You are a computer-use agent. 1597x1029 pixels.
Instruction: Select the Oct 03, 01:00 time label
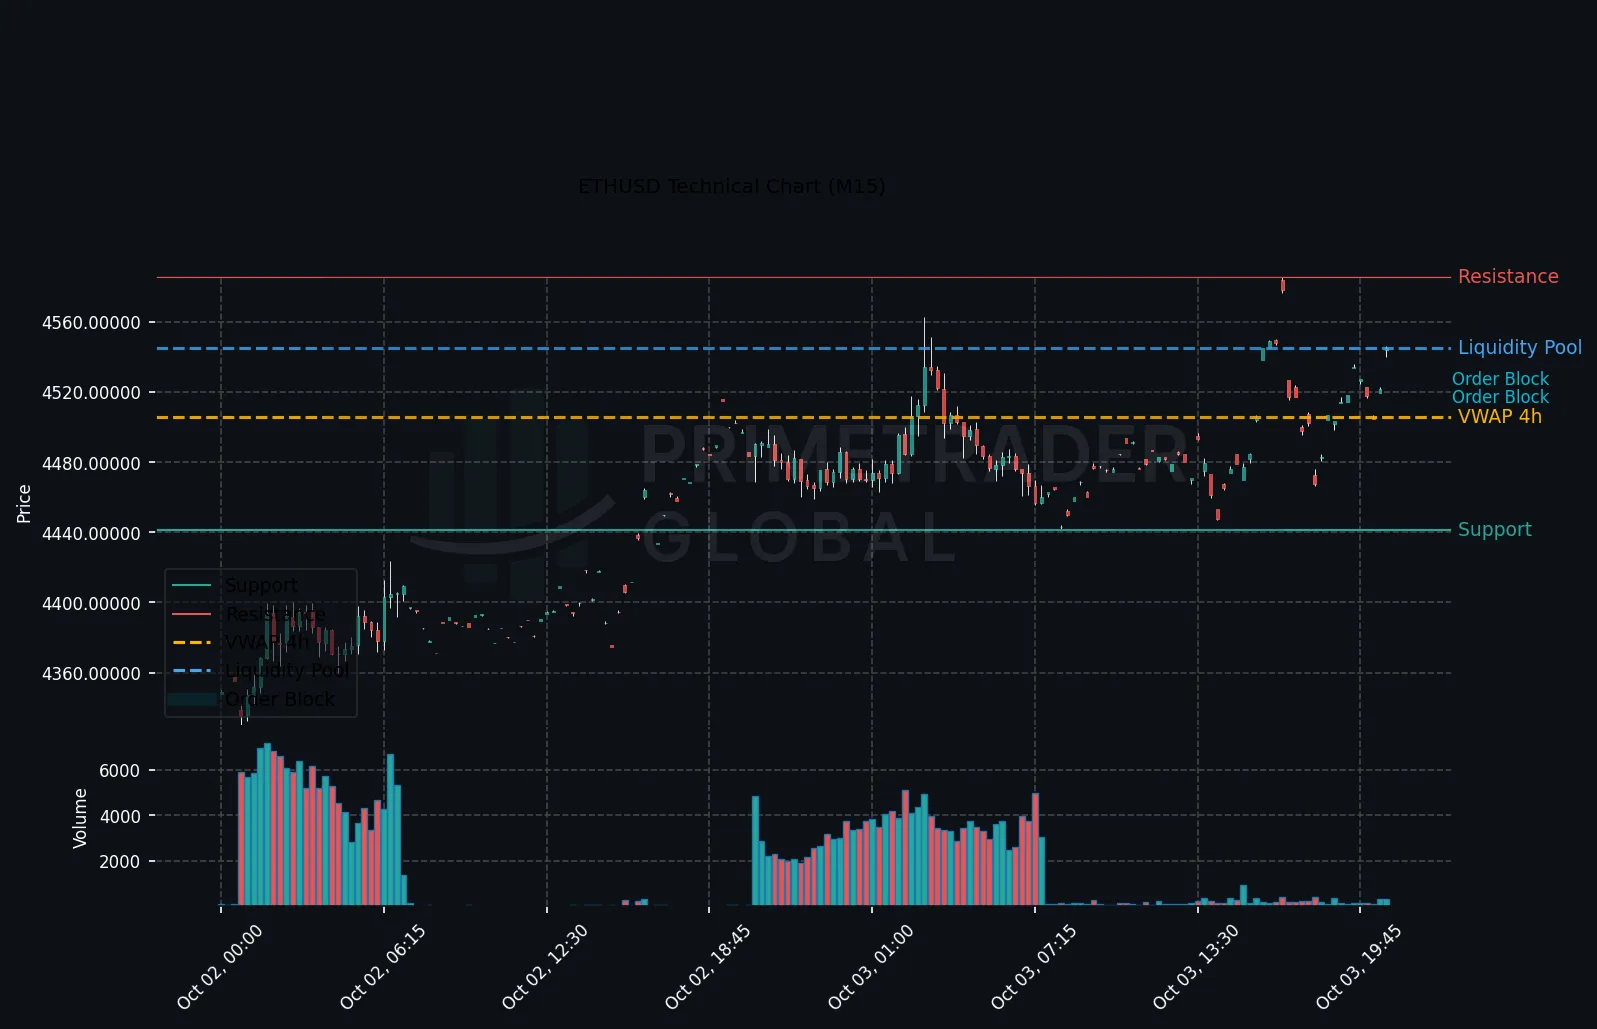pyautogui.click(x=871, y=967)
